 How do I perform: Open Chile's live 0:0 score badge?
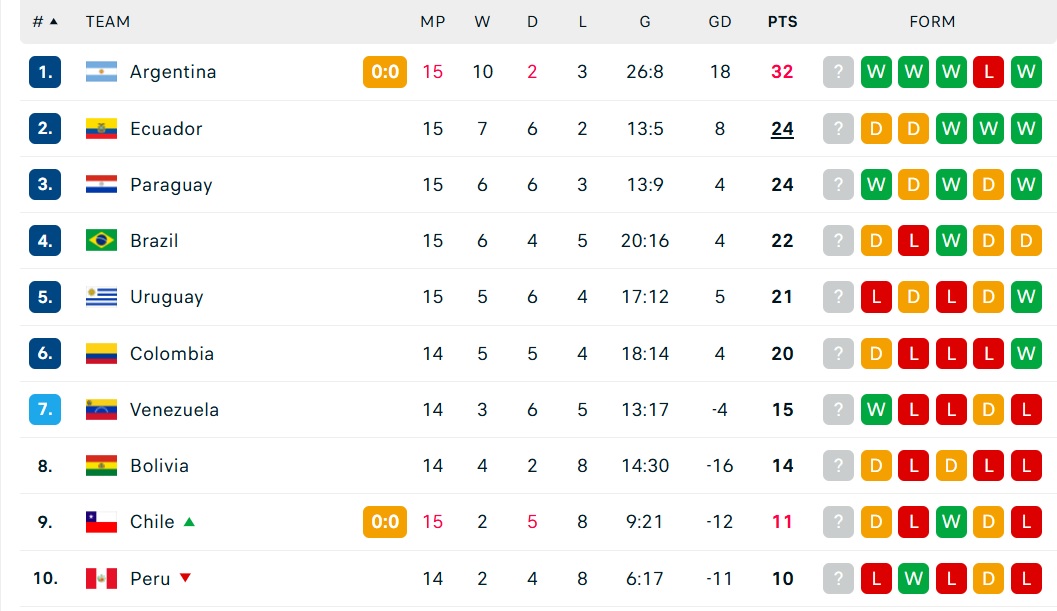coord(385,521)
